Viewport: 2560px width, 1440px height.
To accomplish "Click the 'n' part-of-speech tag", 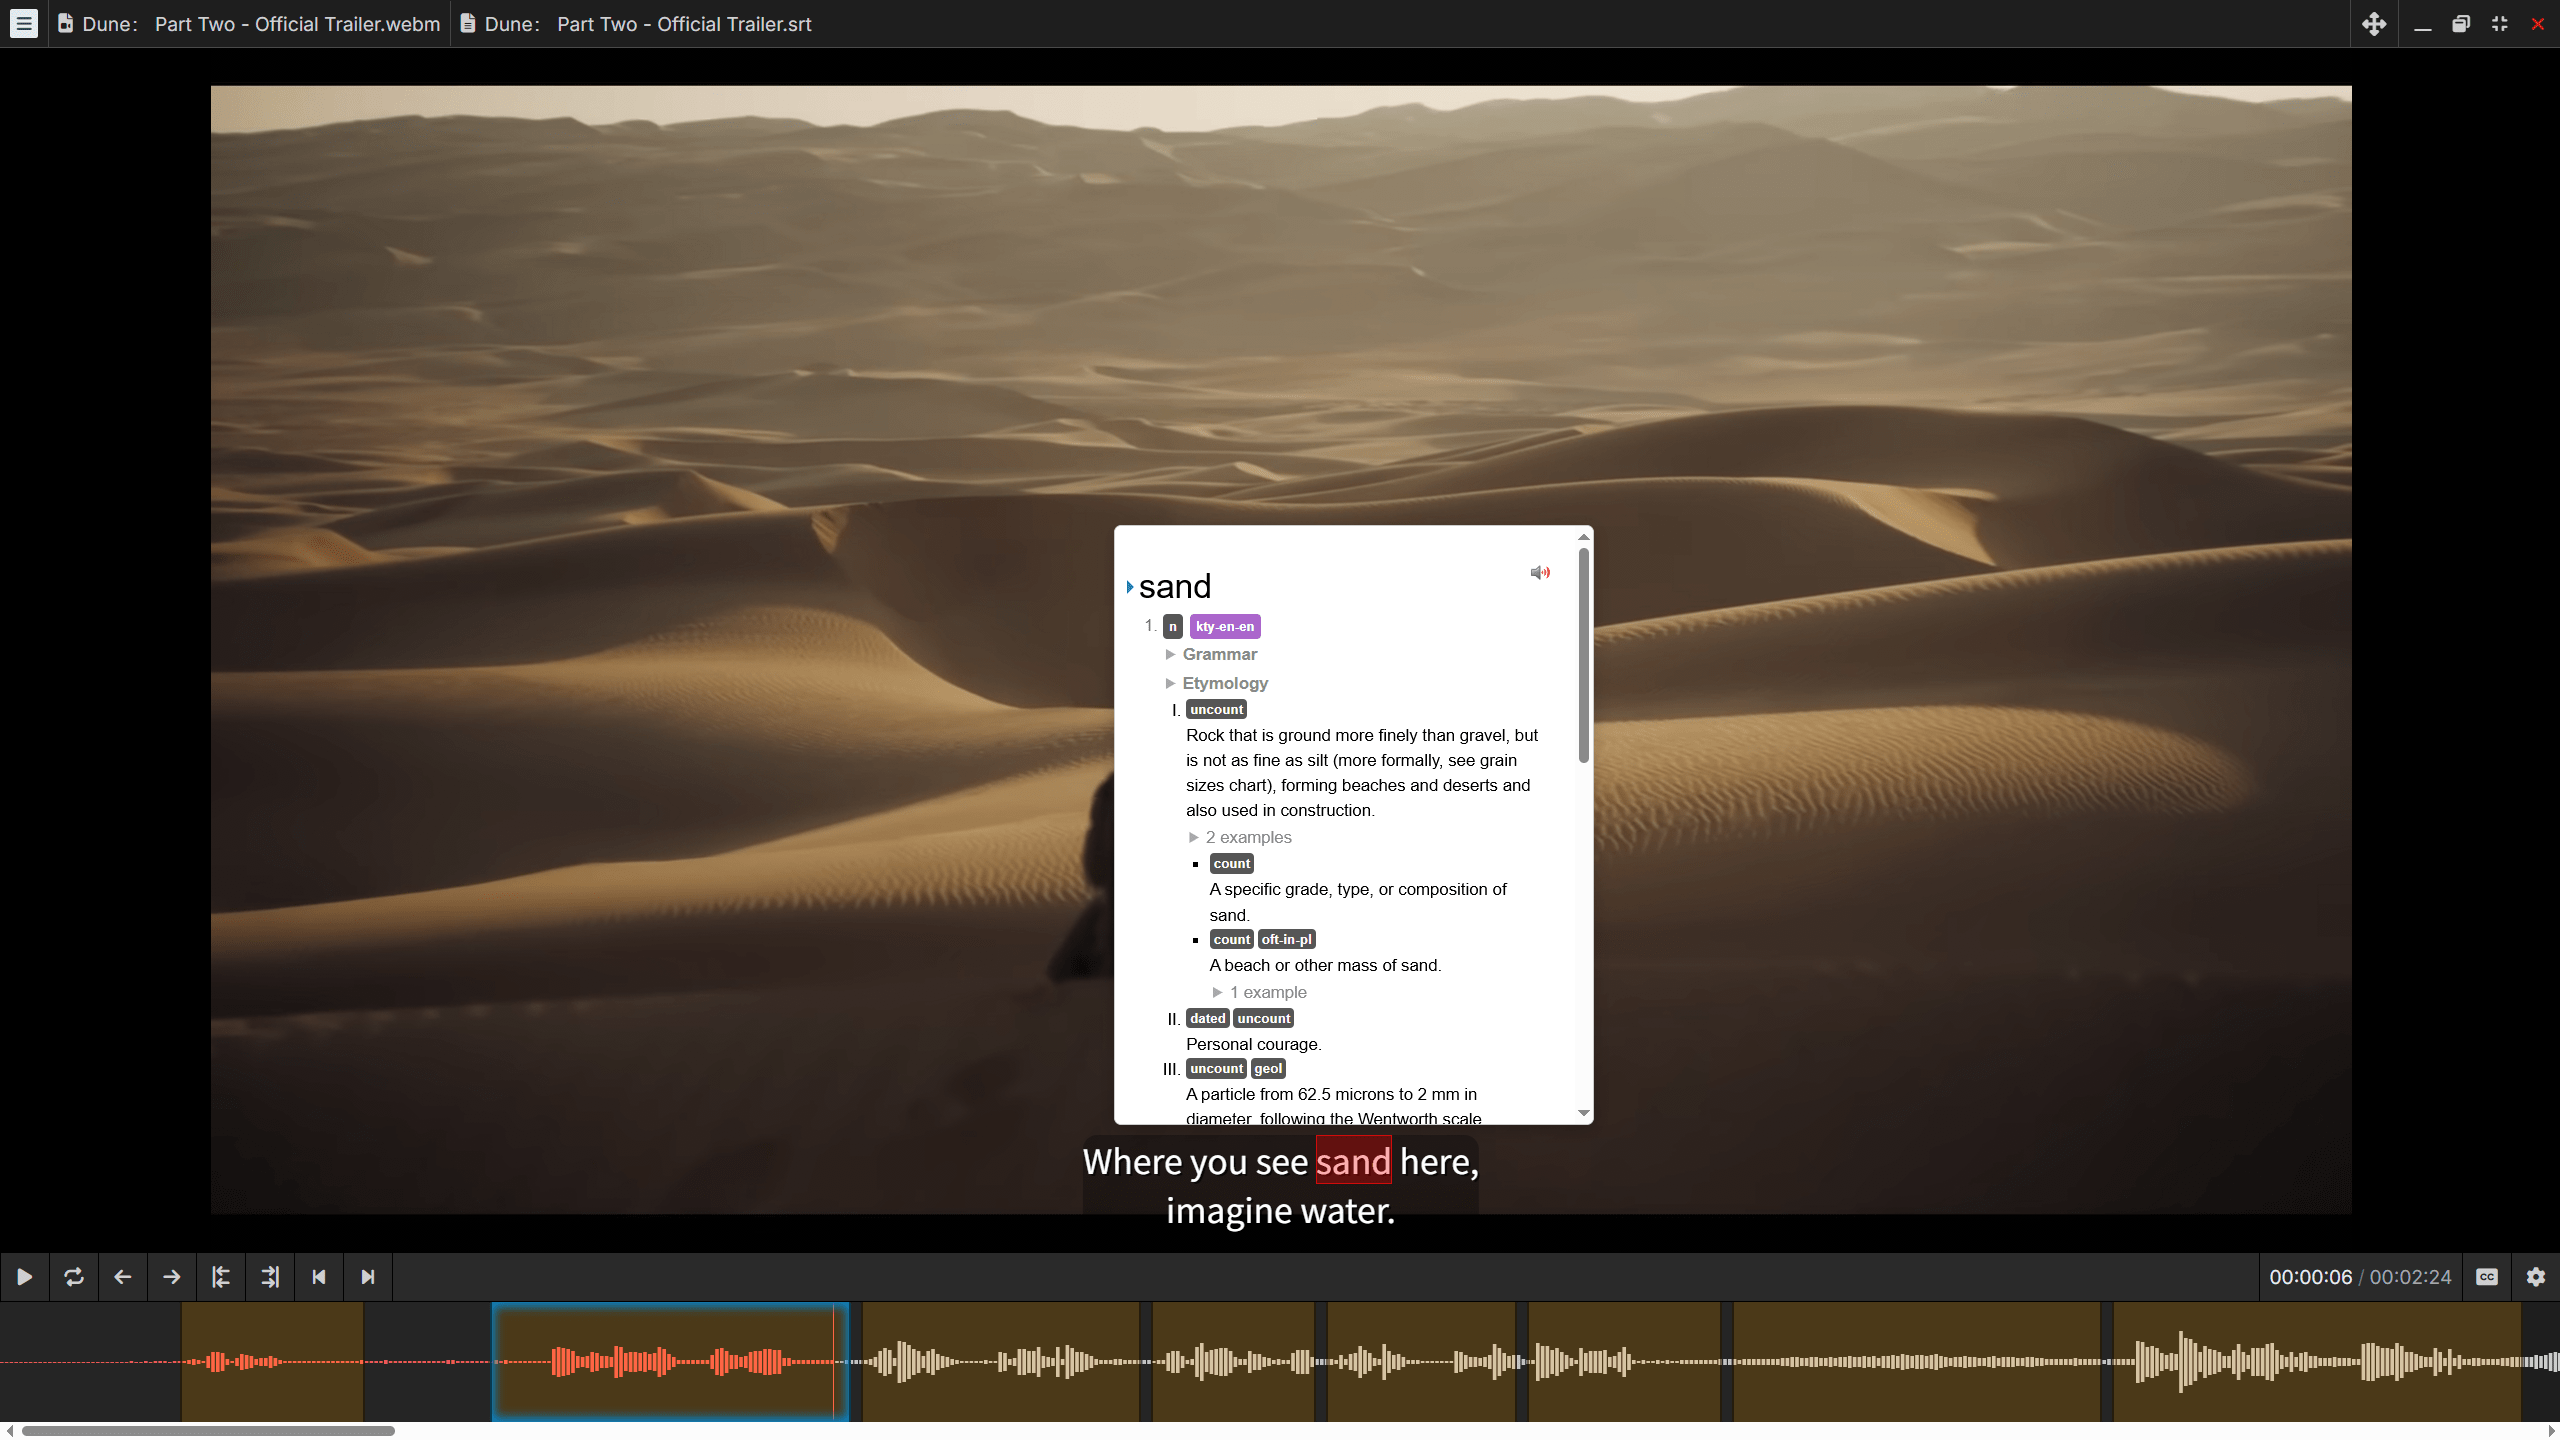I will pyautogui.click(x=1173, y=627).
